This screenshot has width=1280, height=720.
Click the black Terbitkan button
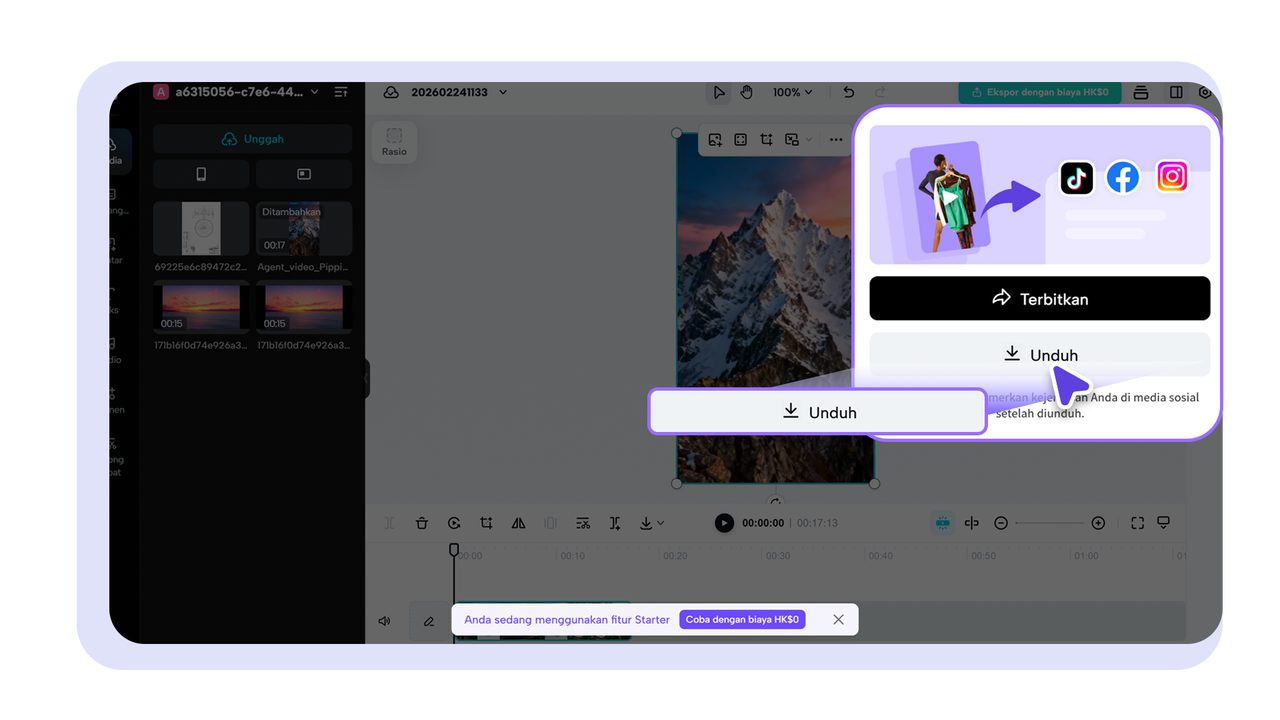[x=1040, y=298]
